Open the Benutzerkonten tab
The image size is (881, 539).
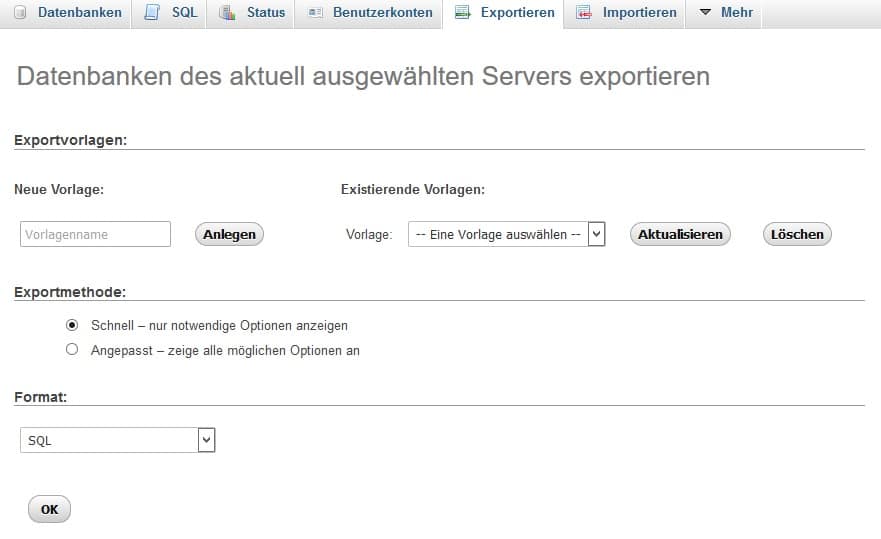click(x=384, y=13)
